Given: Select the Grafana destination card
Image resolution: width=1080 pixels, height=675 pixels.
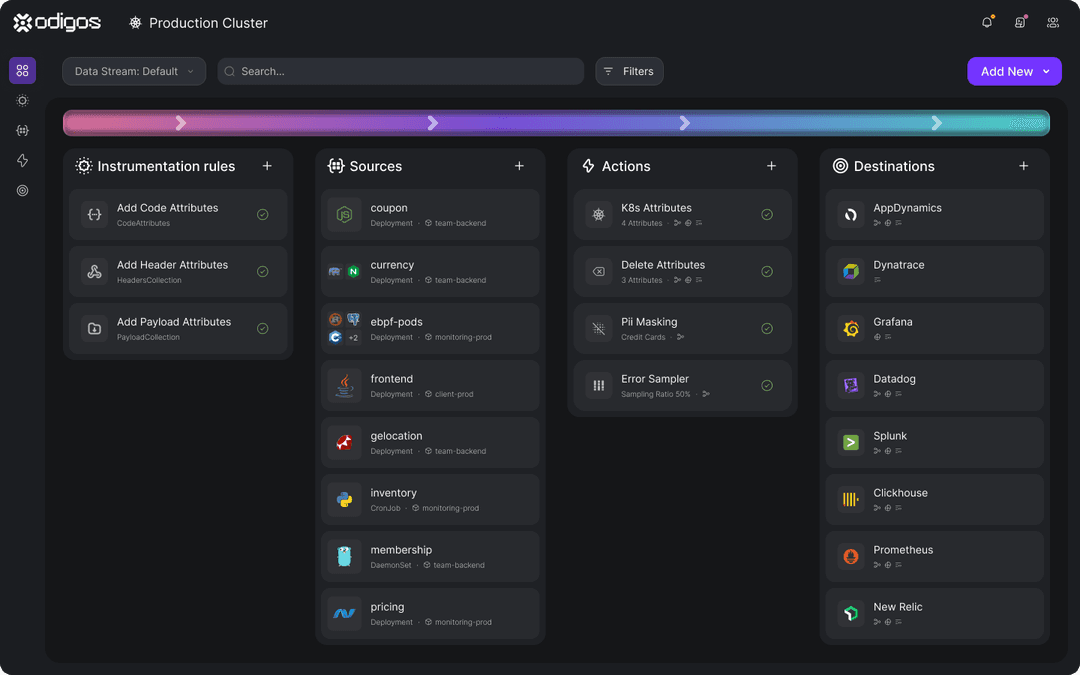Looking at the screenshot, I should (x=934, y=328).
